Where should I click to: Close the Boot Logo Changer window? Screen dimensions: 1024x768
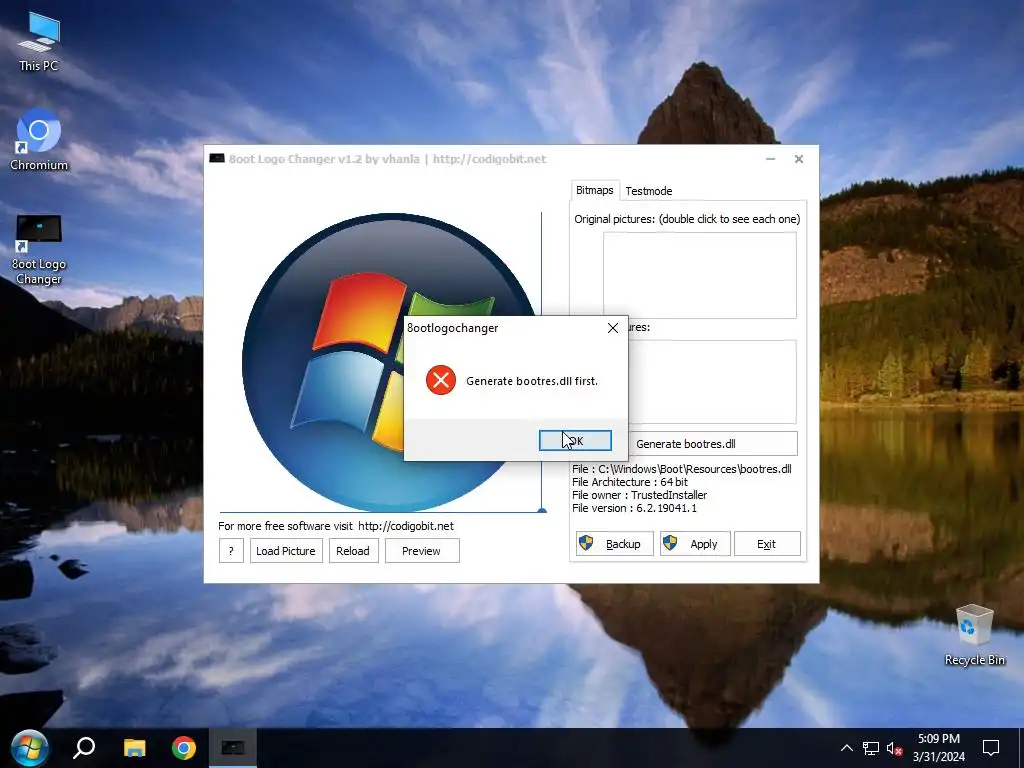[x=799, y=159]
